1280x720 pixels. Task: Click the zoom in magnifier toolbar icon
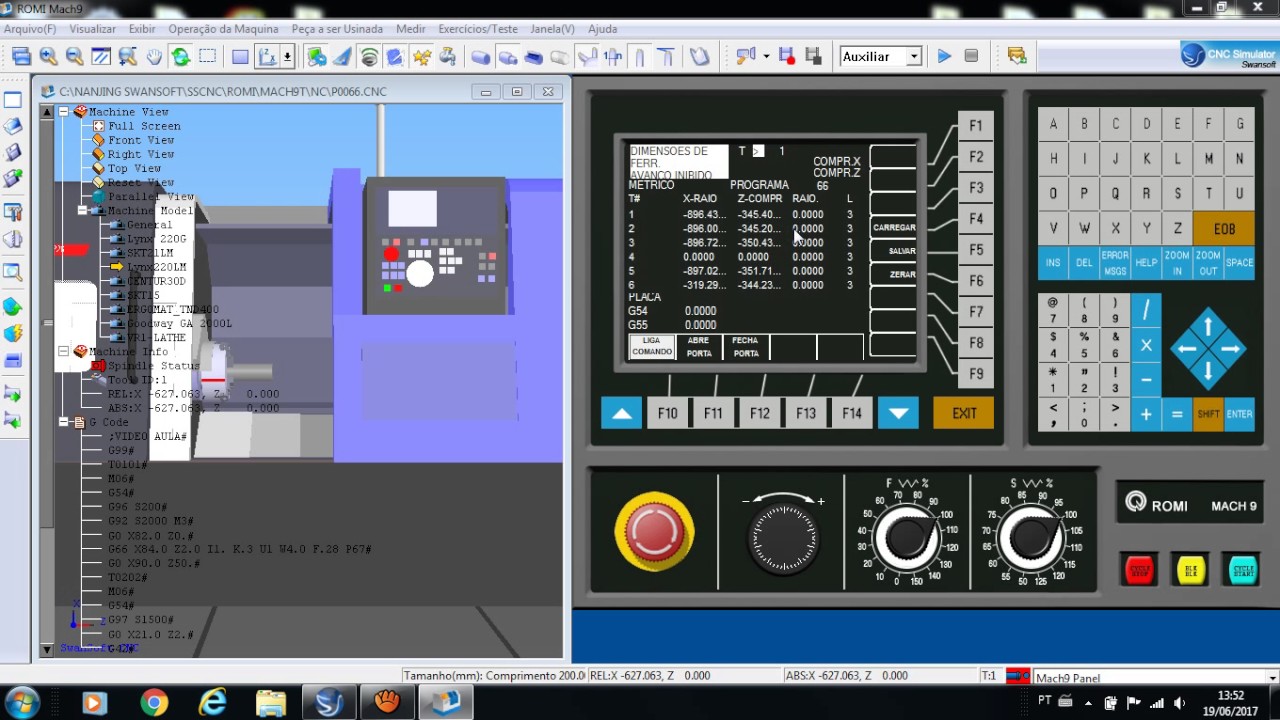47,57
